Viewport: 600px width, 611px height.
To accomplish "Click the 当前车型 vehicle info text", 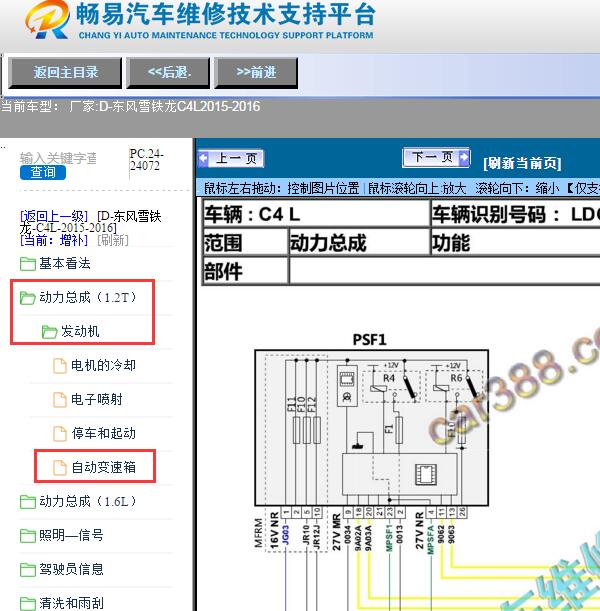I will coord(131,106).
